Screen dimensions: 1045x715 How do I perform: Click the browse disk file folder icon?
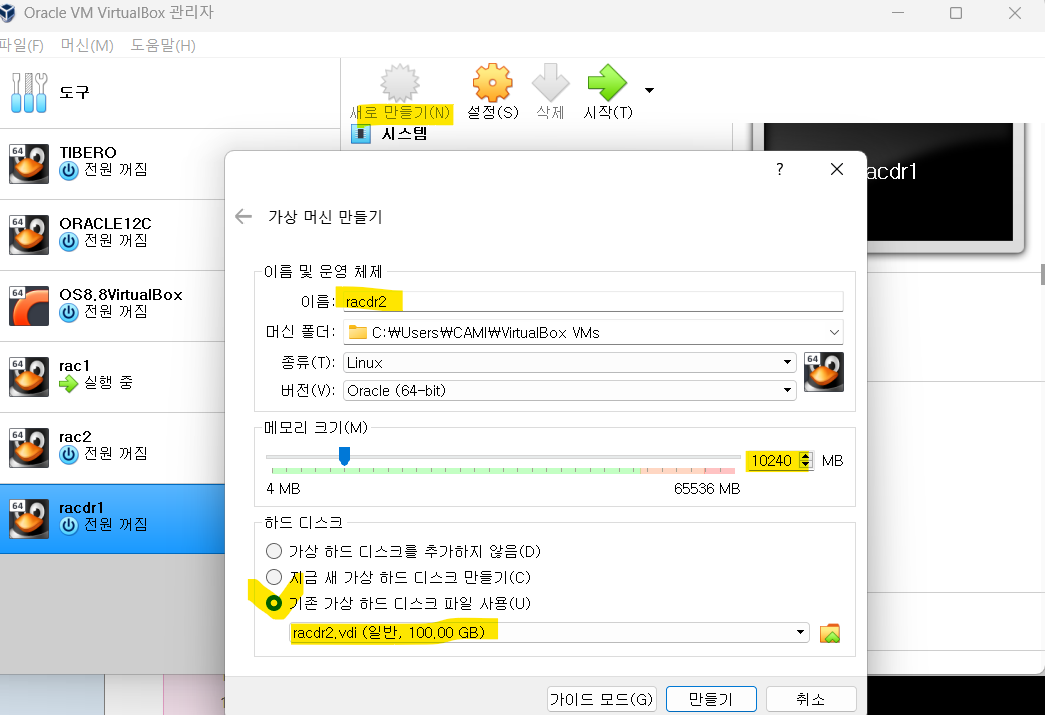(x=830, y=633)
